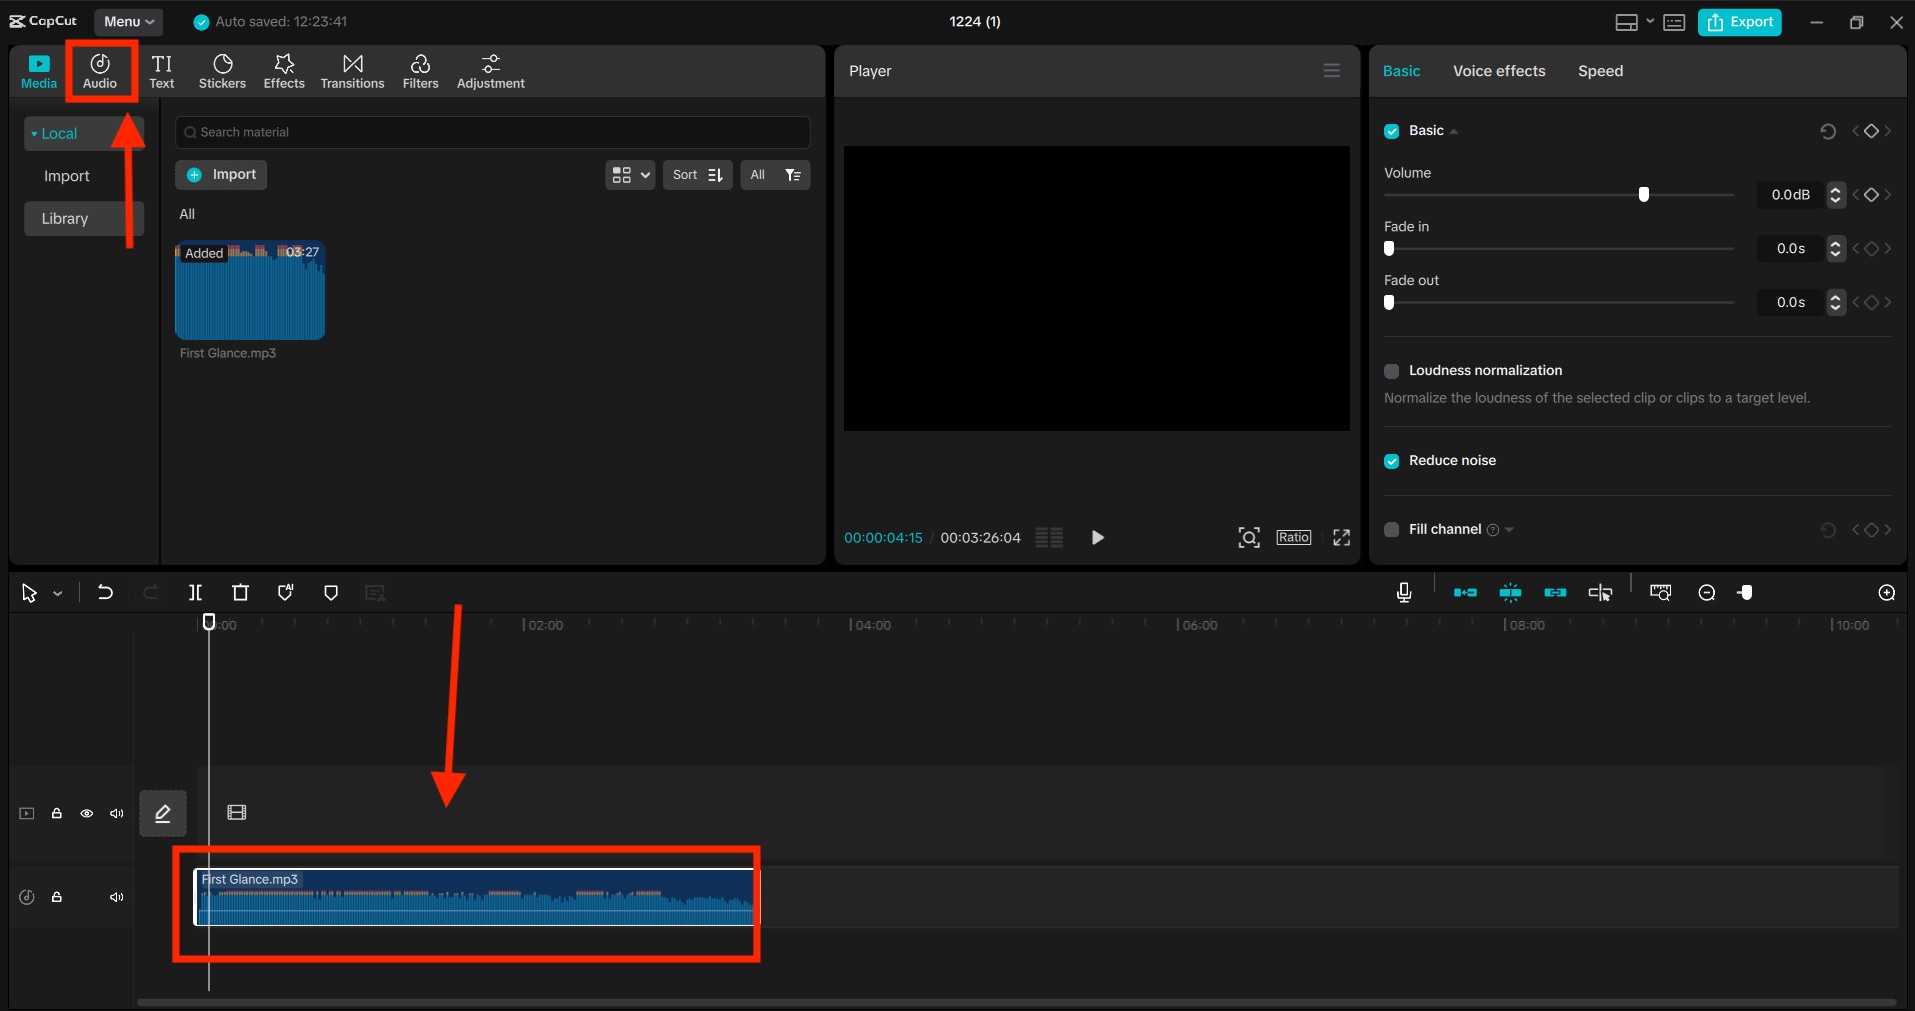1915x1011 pixels.
Task: Click the Split tool in the timeline toolbar
Action: (195, 592)
